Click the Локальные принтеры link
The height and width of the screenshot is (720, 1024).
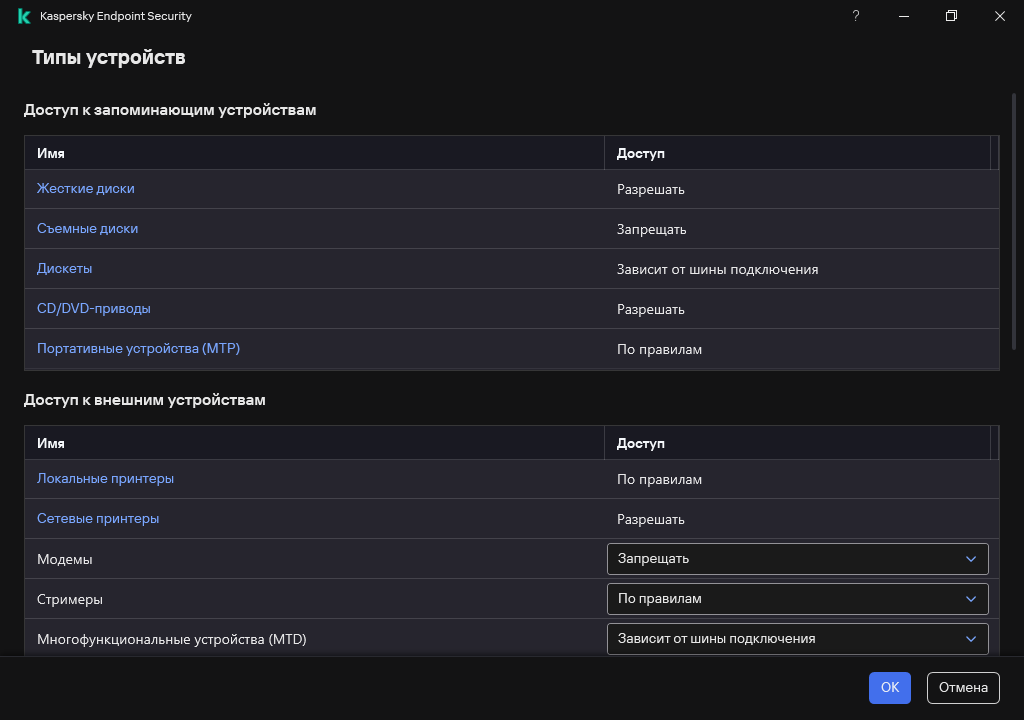(105, 479)
